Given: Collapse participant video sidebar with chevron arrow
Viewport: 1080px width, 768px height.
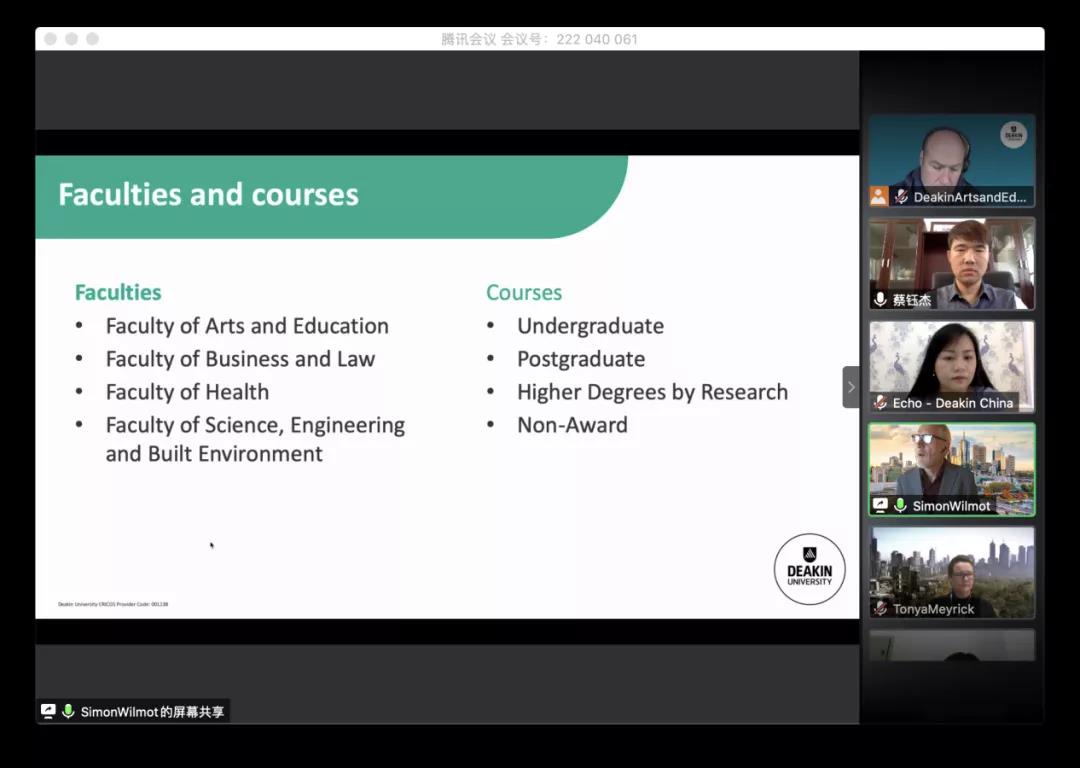Looking at the screenshot, I should (851, 387).
